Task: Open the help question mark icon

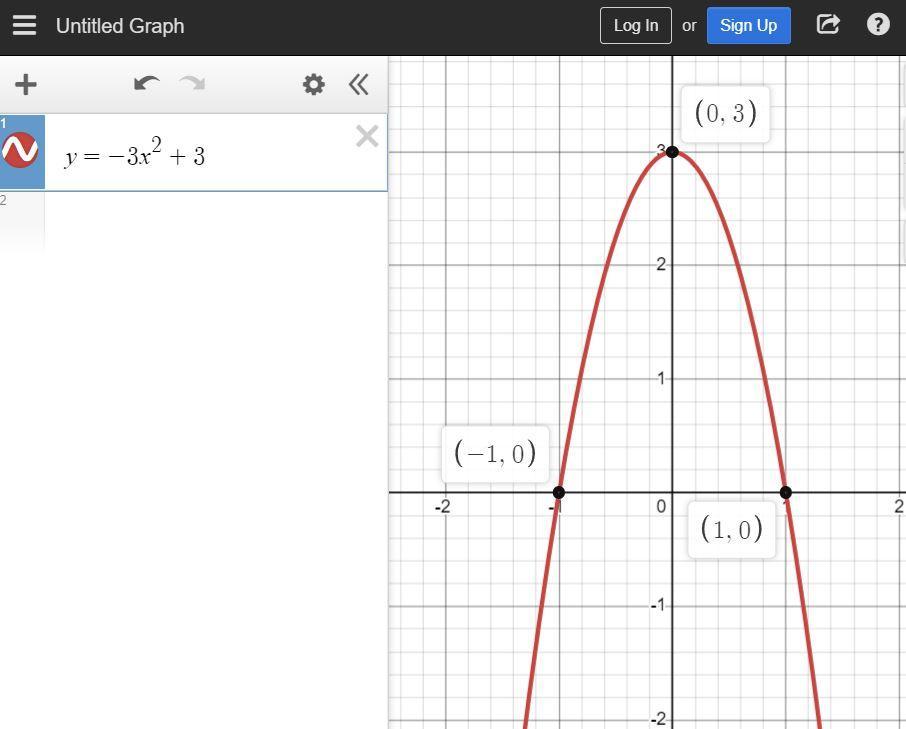Action: (878, 24)
